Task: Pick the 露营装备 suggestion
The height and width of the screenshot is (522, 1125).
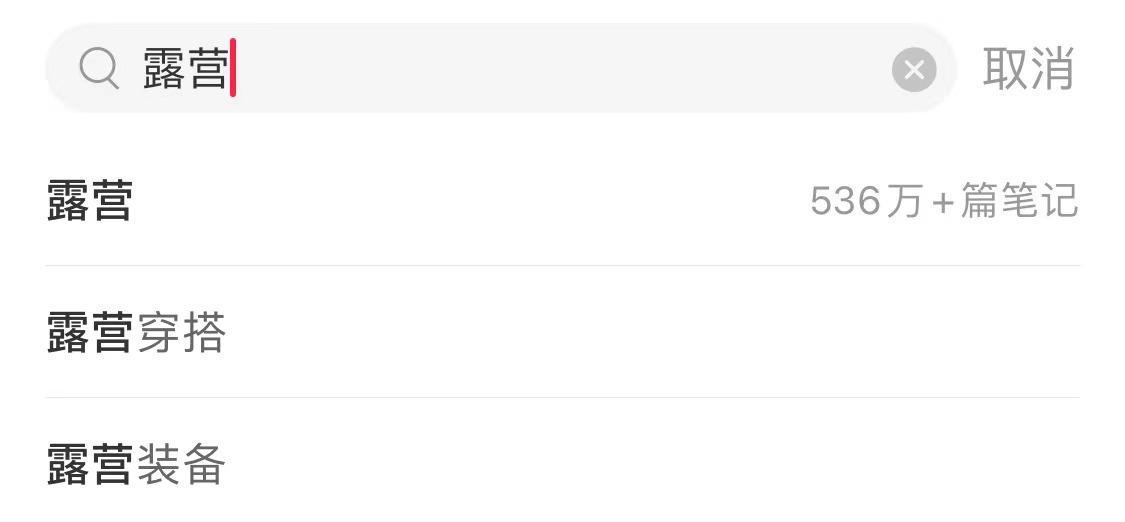Action: click(x=136, y=465)
